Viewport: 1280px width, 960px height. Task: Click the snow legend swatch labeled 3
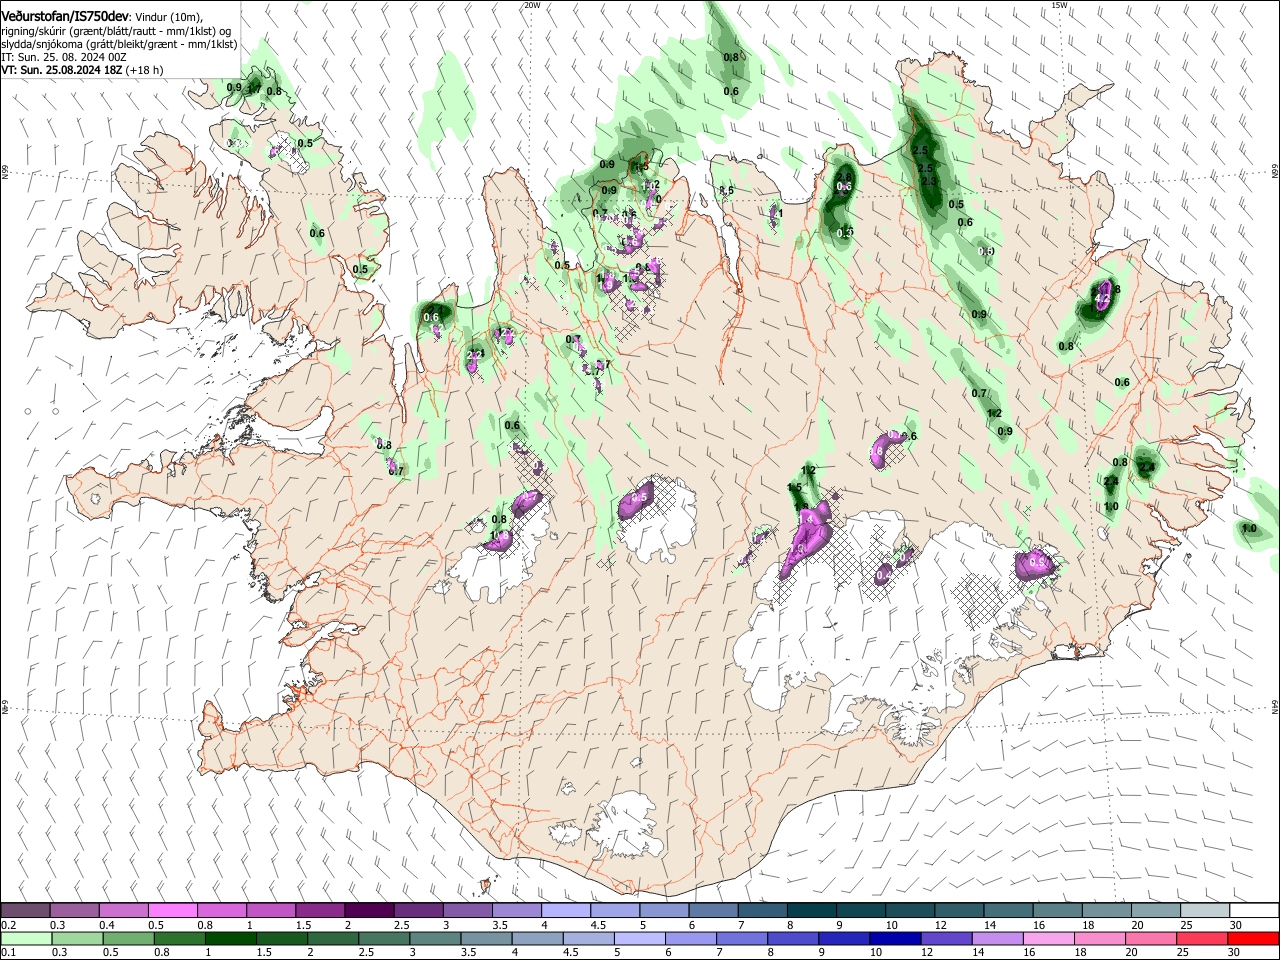pos(468,910)
